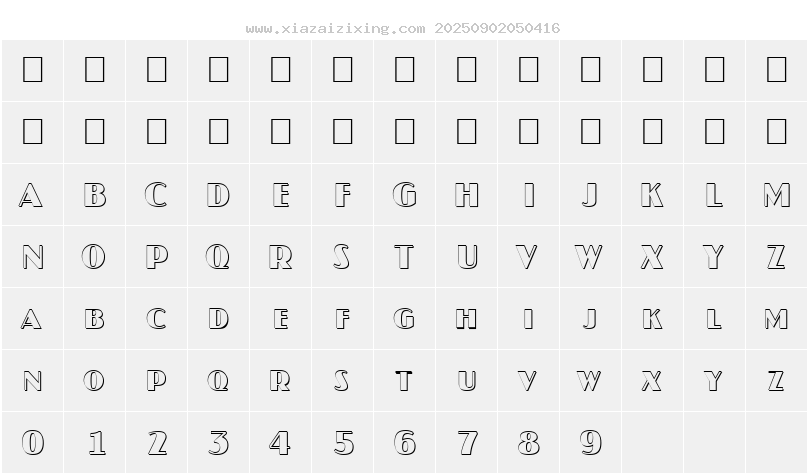The image size is (808, 476).
Task: Choose the larger uppercase Q glyph
Action: (x=218, y=257)
